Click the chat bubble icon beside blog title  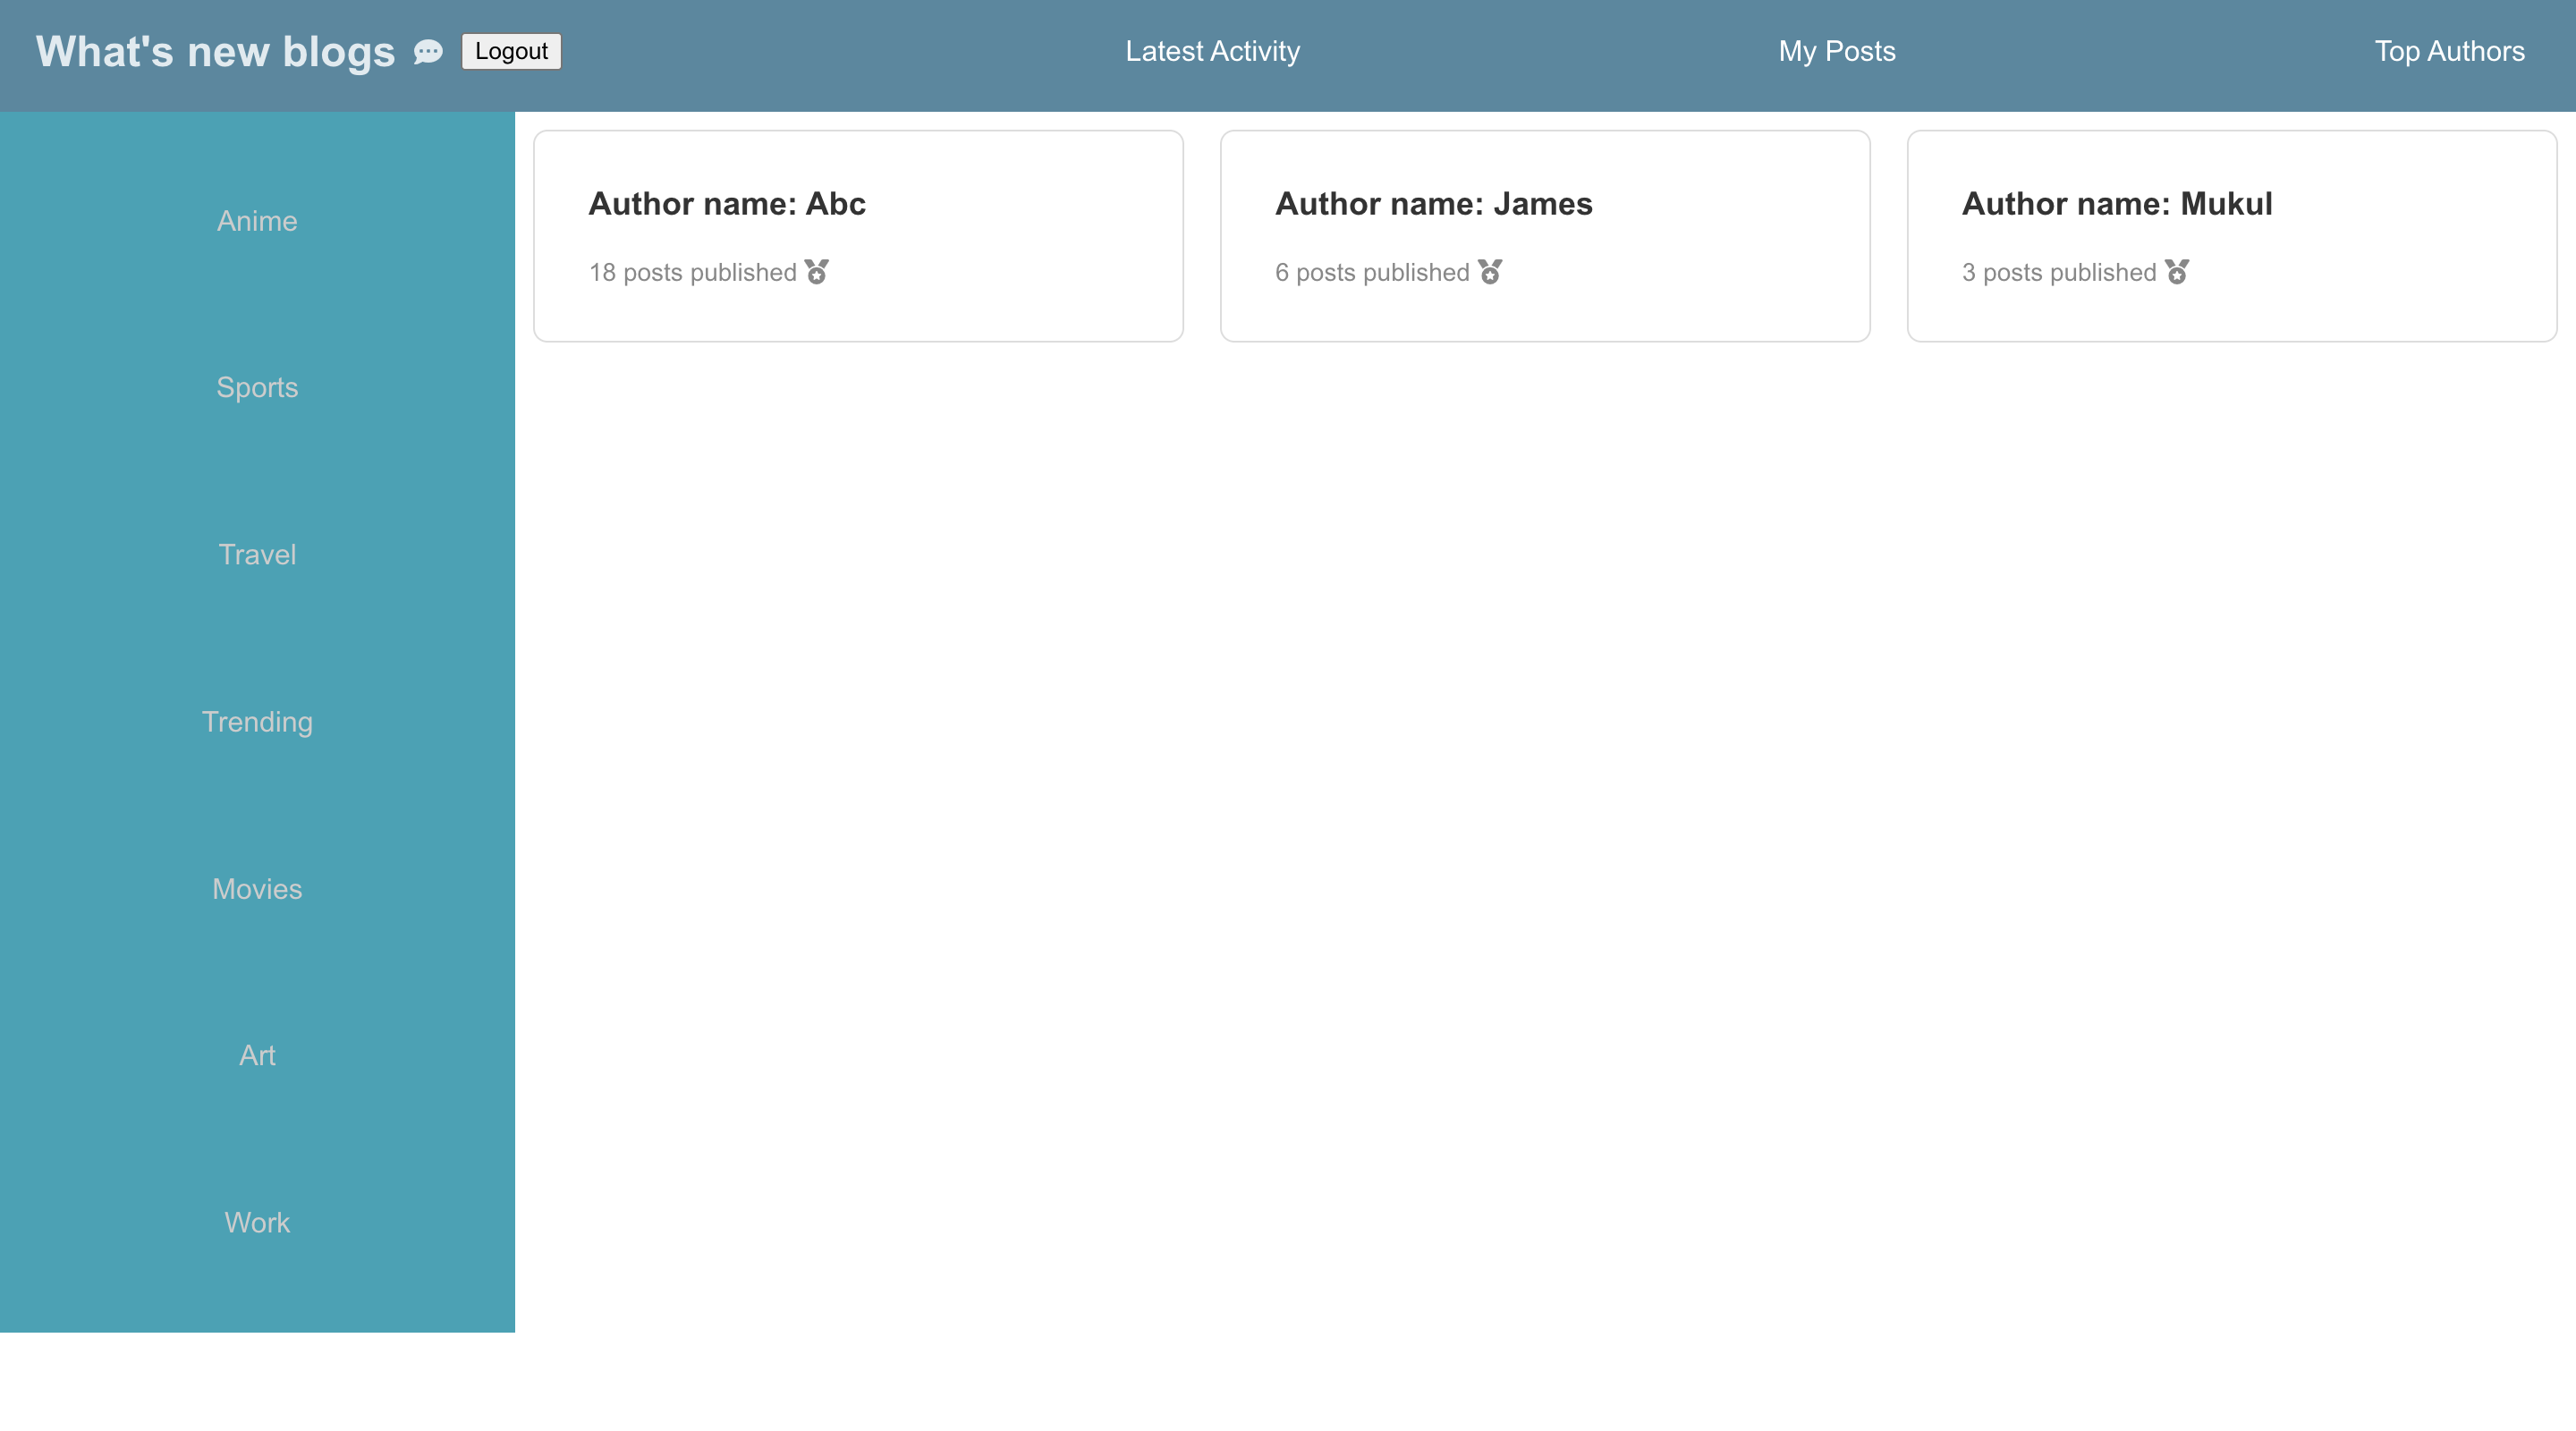point(428,52)
